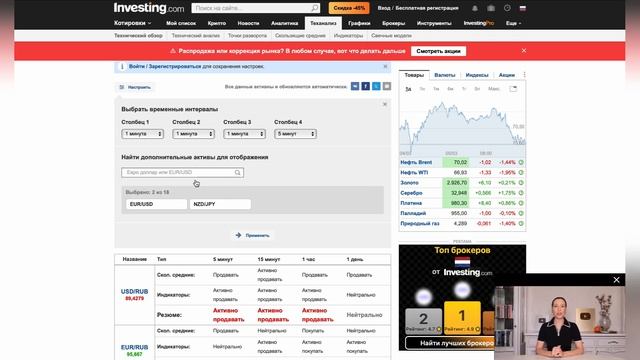Go to the Свечные модели submenu
This screenshot has height=360, width=640.
coord(391,36)
